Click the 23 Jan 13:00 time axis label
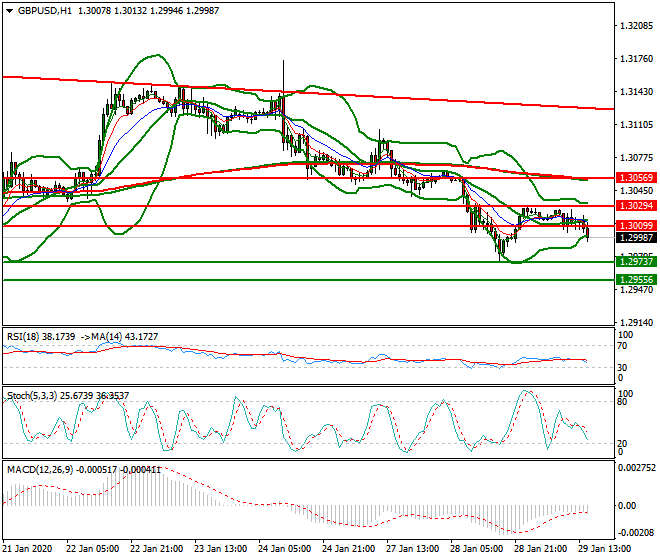This screenshot has width=660, height=560. (x=221, y=549)
